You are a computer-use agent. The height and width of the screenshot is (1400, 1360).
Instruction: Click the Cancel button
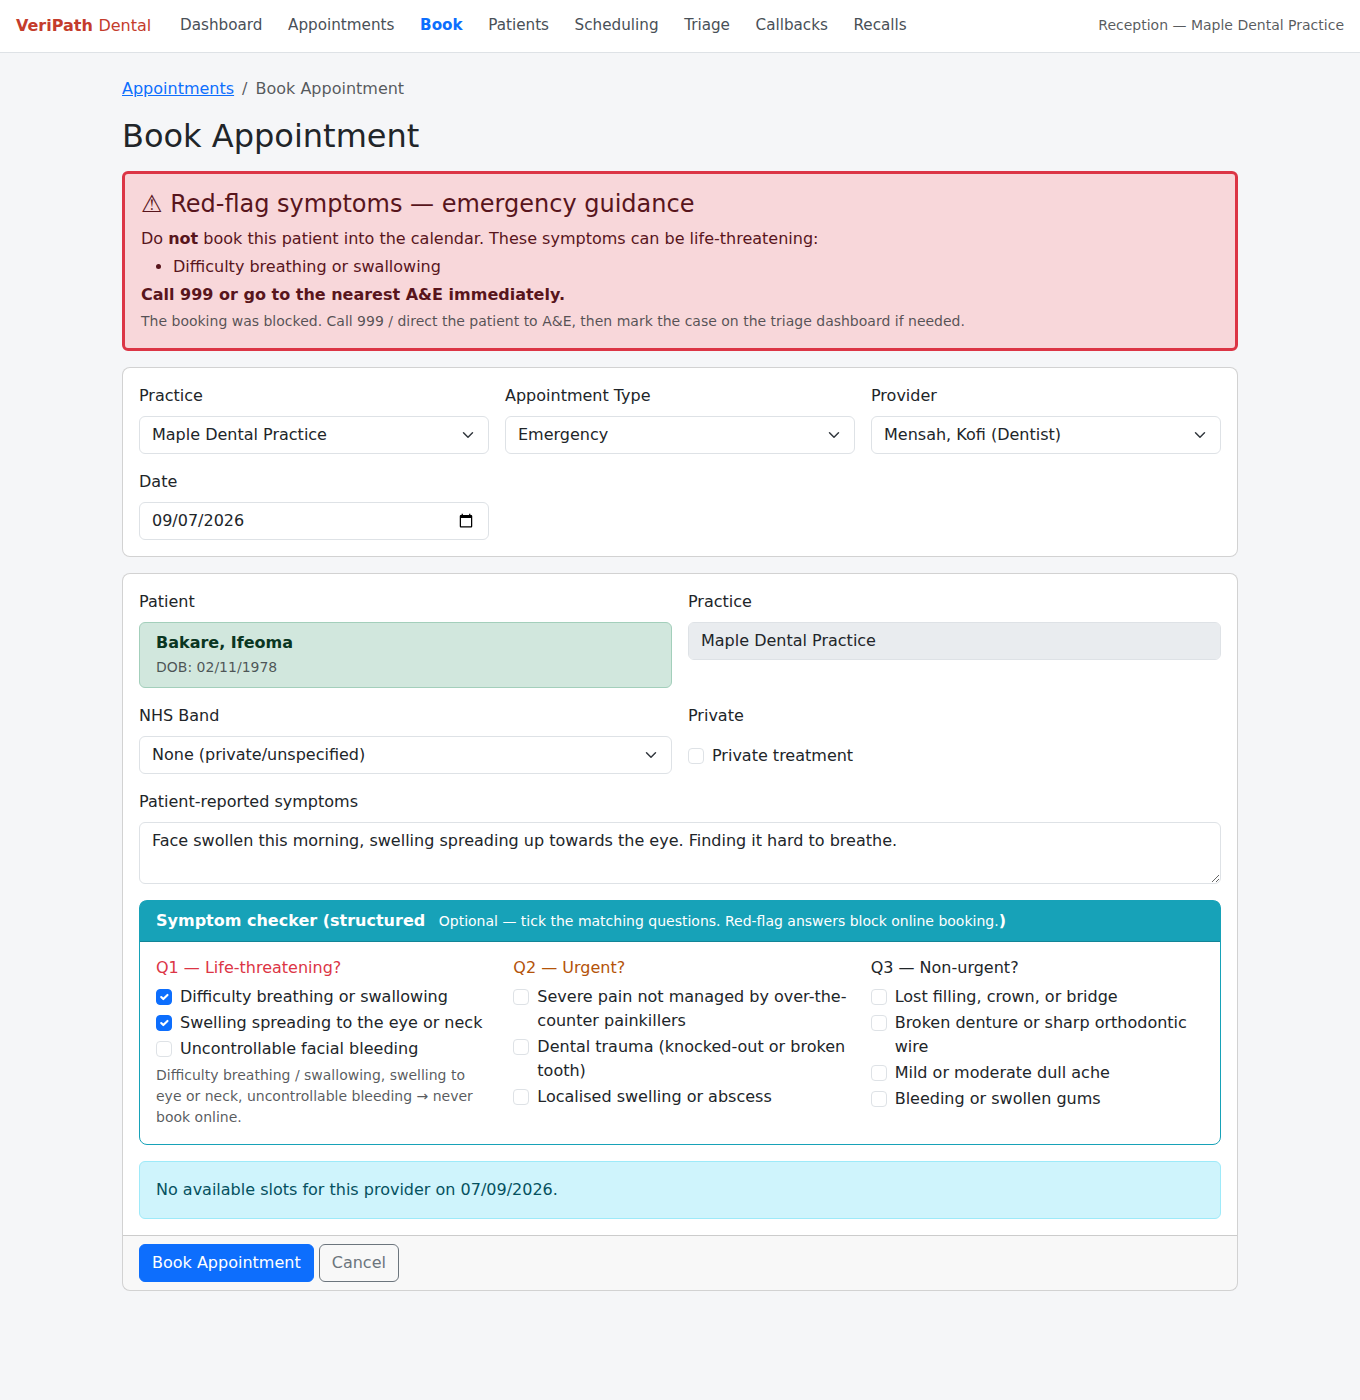[359, 1263]
